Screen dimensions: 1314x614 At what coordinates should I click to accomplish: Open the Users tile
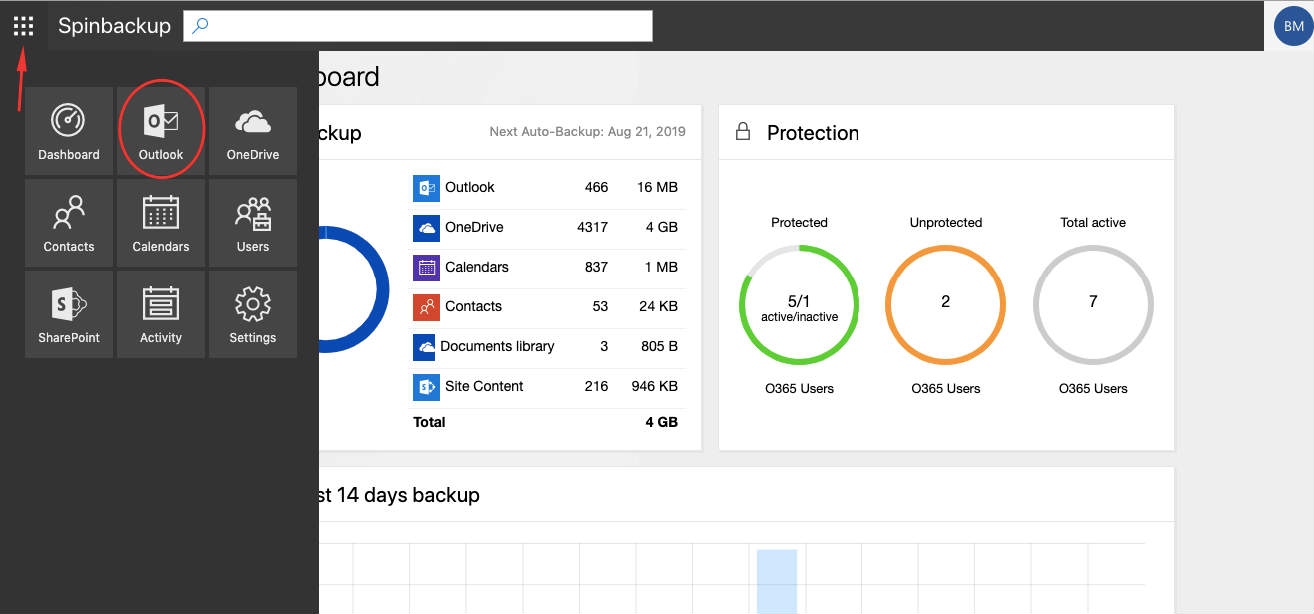pyautogui.click(x=253, y=223)
